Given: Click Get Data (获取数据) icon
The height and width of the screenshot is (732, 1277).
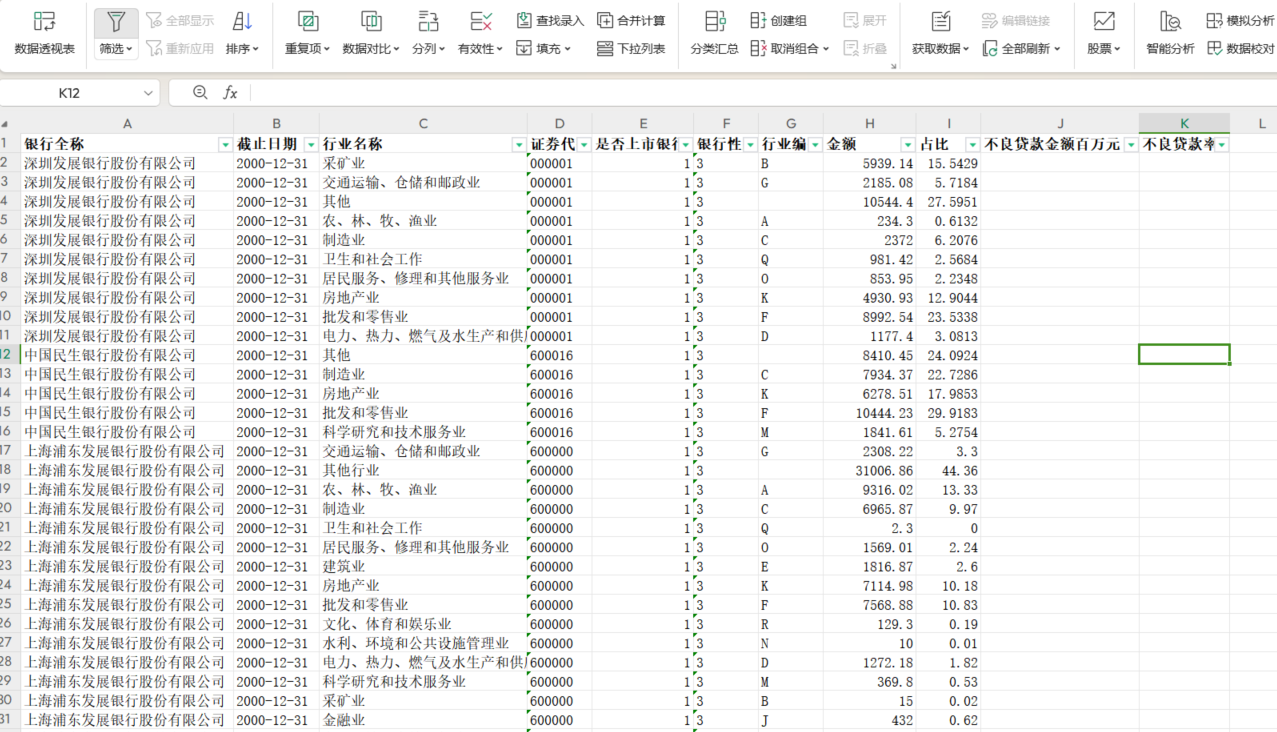Looking at the screenshot, I should click(941, 21).
